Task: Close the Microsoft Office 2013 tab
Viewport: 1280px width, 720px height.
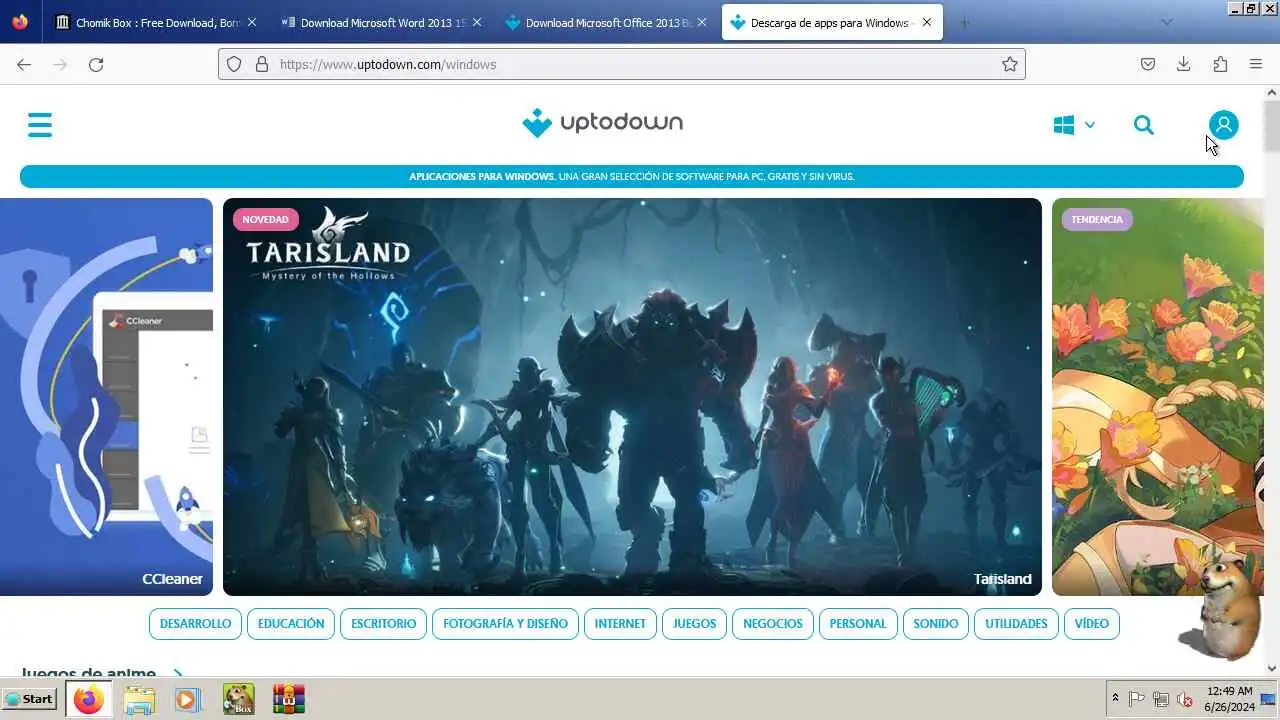Action: (702, 22)
